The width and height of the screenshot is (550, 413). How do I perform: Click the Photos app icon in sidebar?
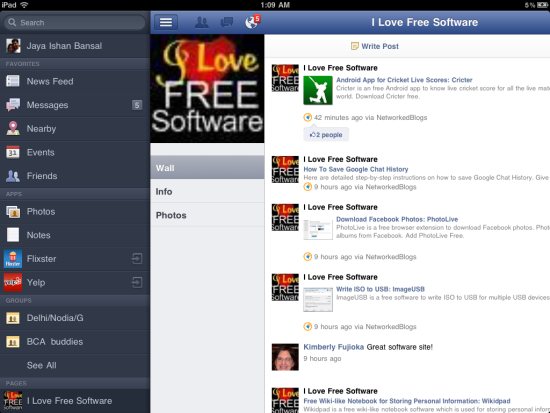click(13, 212)
